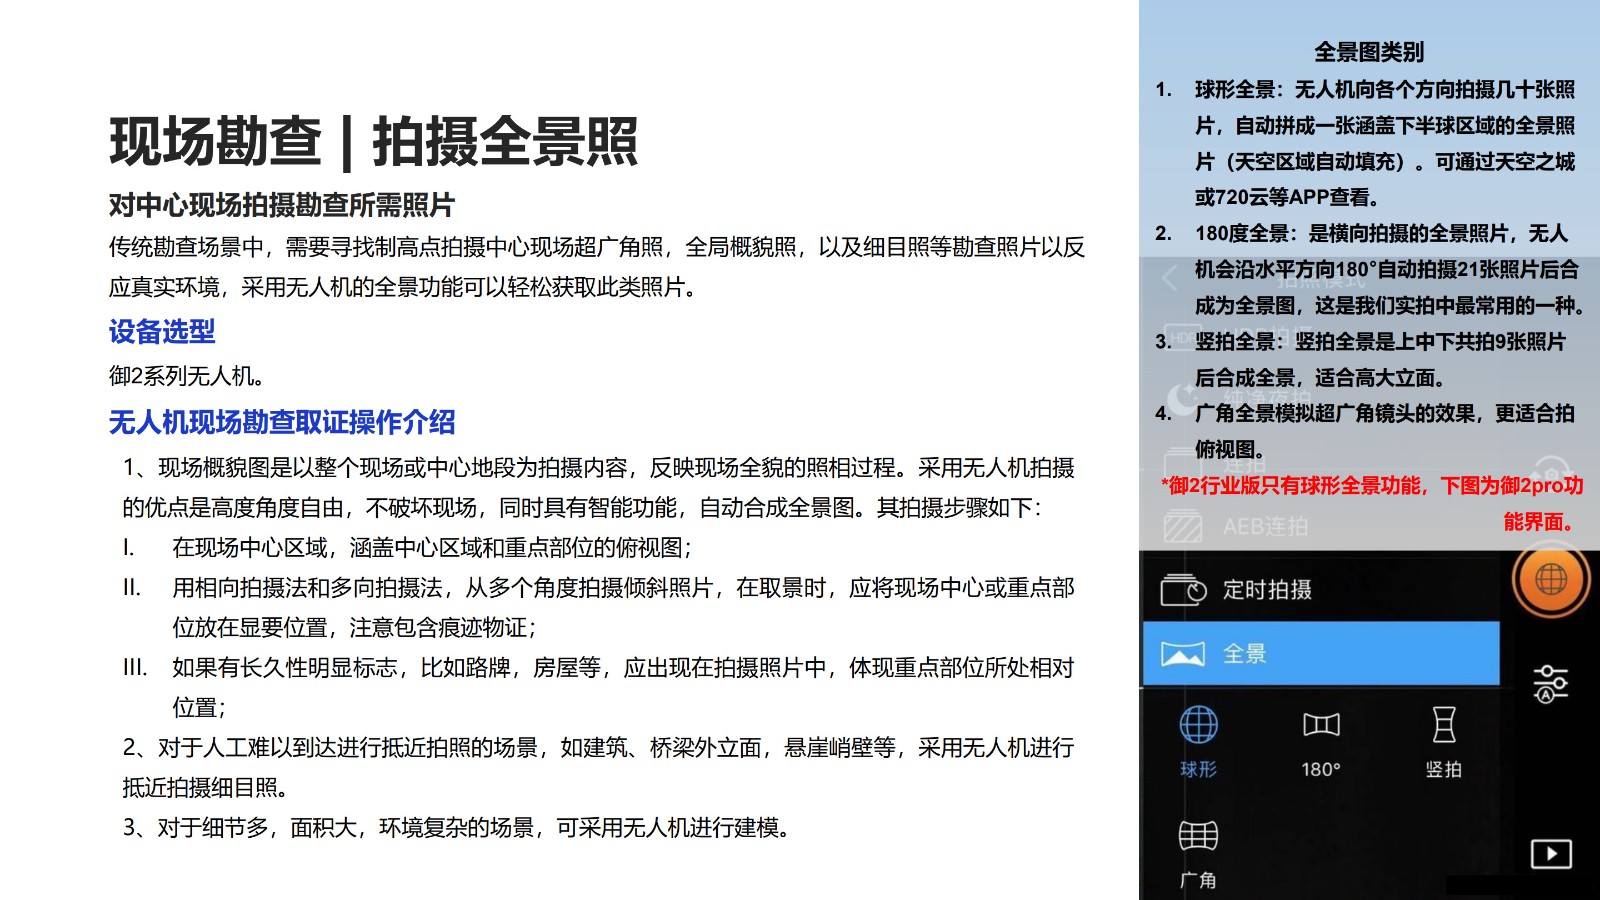This screenshot has width=1600, height=900.
Task: Click the text 御2系列无人机
Action: click(187, 376)
